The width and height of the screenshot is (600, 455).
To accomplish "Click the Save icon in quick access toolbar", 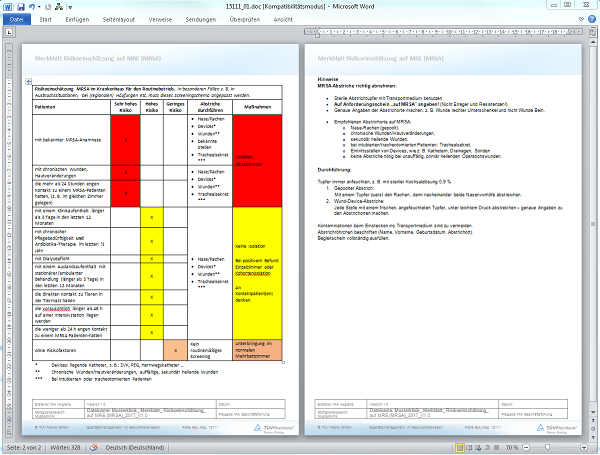I will pos(21,6).
